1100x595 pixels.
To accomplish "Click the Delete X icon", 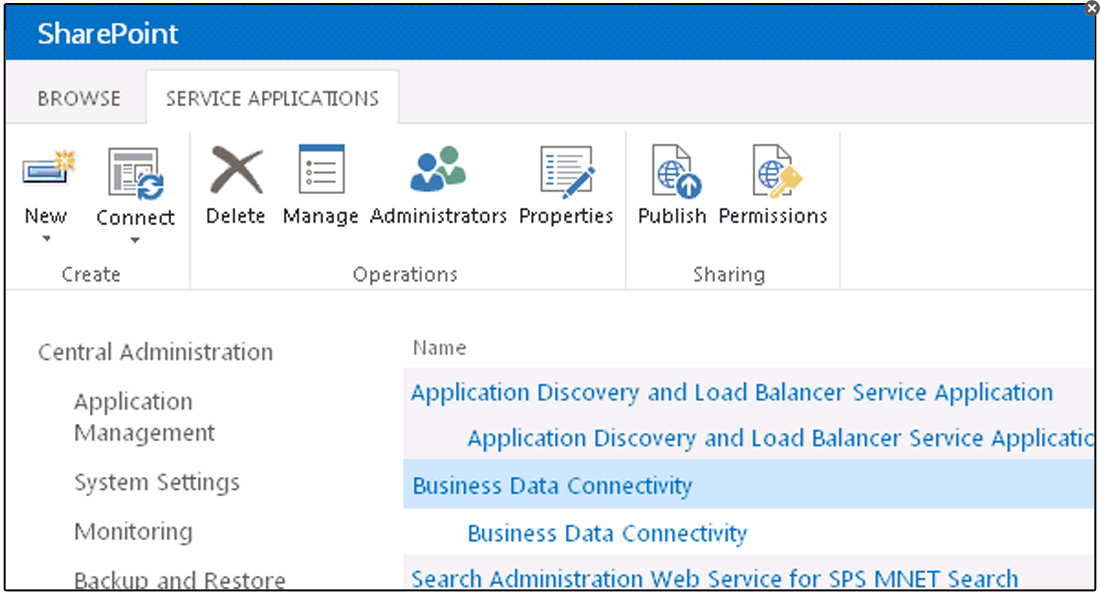I will [x=236, y=170].
